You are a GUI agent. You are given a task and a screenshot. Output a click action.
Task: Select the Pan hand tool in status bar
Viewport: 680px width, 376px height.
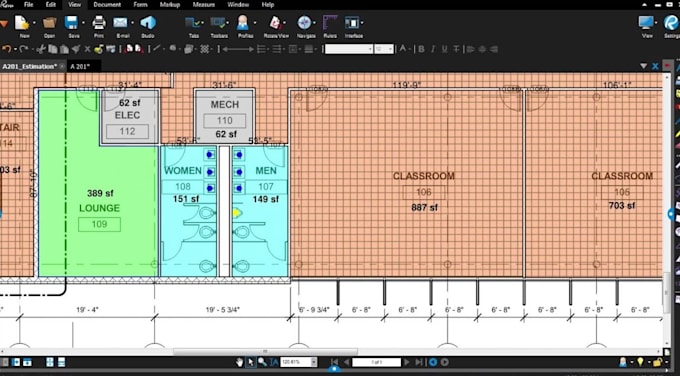pos(239,362)
